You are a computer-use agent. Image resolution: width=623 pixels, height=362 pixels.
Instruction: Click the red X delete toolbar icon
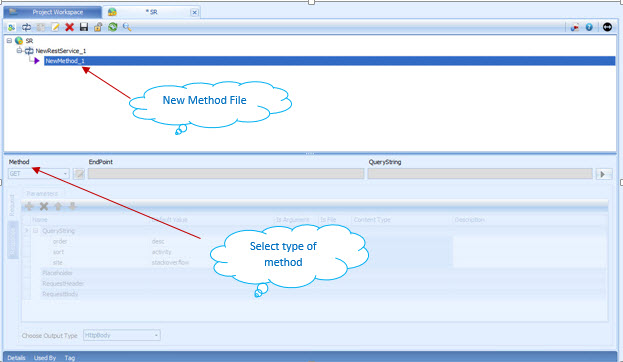click(70, 27)
